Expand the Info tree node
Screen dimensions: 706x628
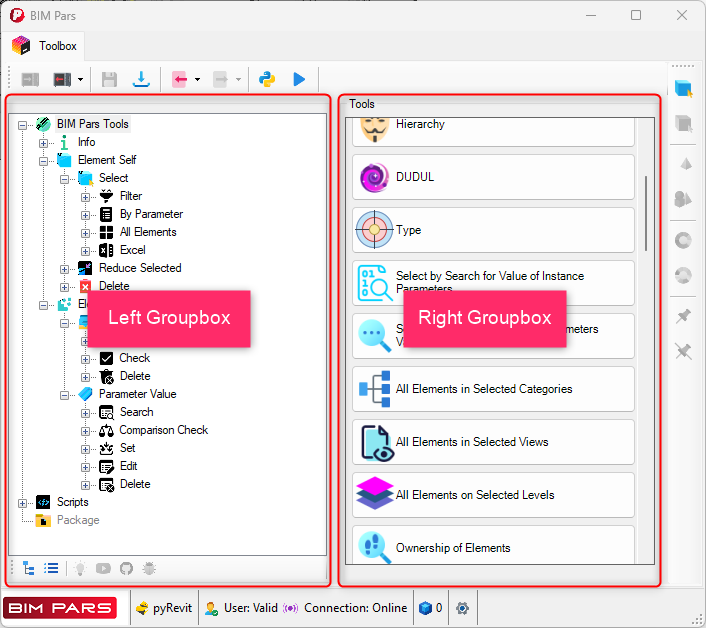(44, 142)
